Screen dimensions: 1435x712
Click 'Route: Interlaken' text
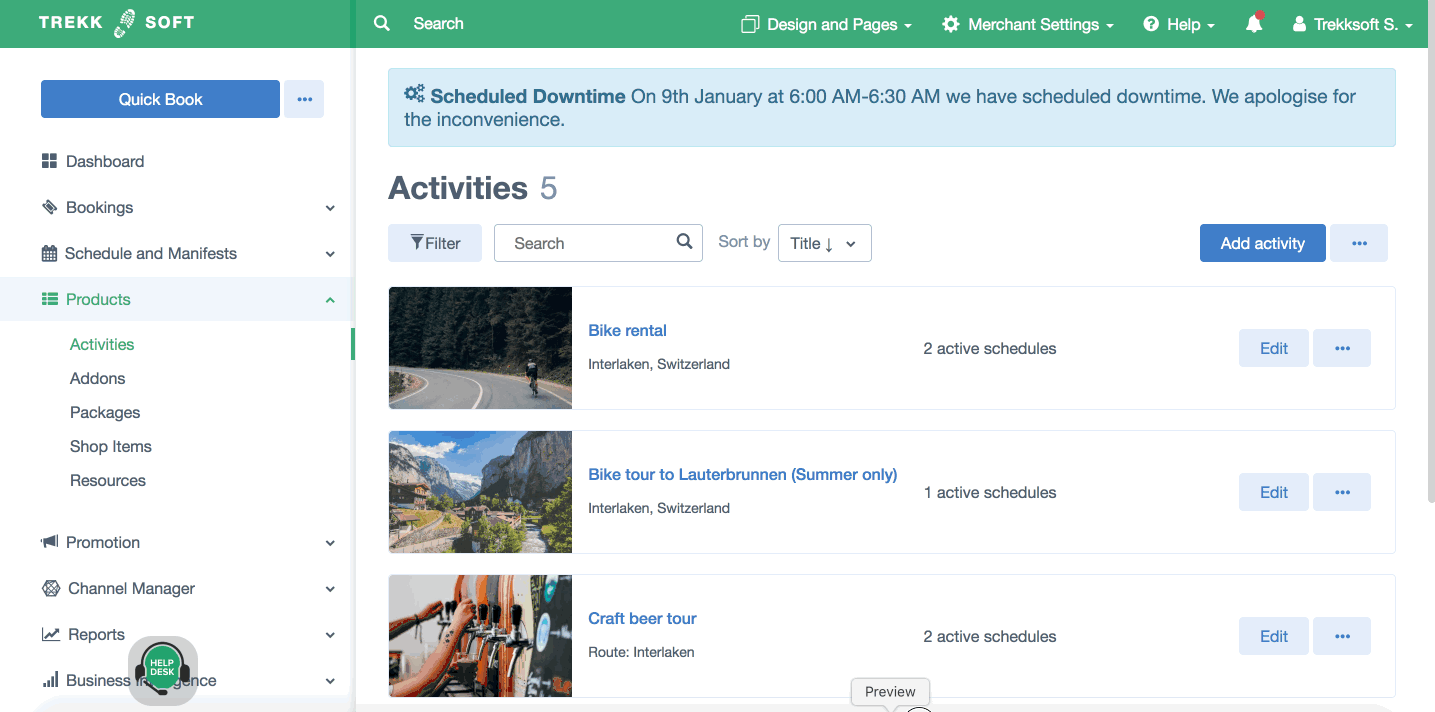click(x=641, y=652)
